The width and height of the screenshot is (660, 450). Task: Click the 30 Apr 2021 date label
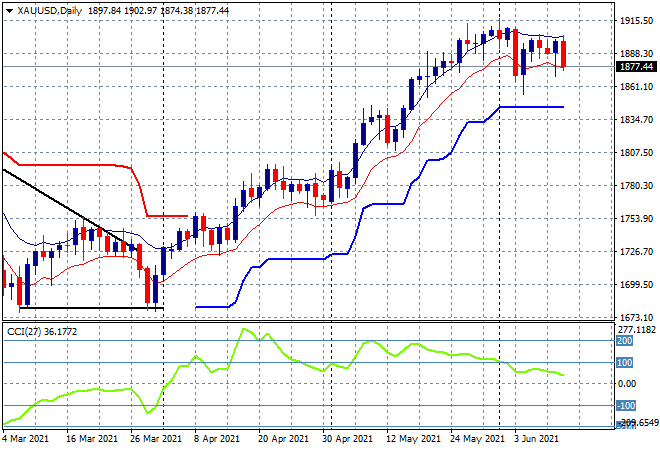[347, 439]
